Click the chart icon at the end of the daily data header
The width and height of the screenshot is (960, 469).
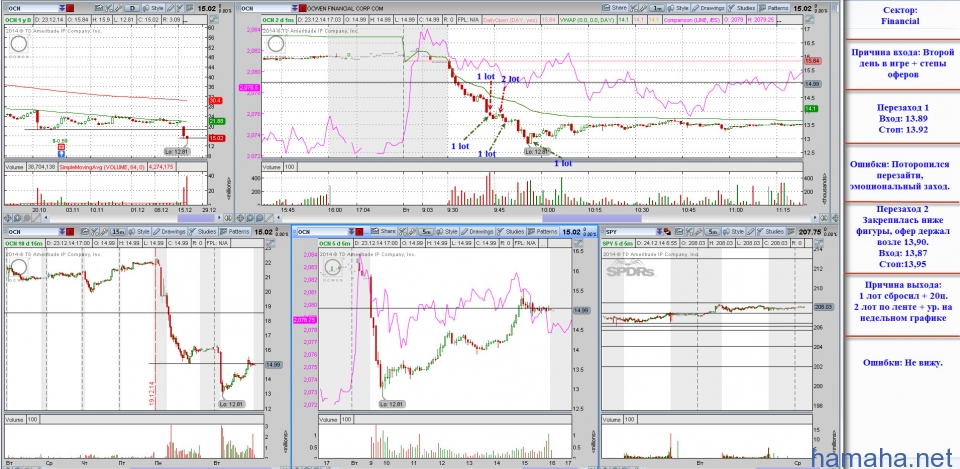(214, 19)
